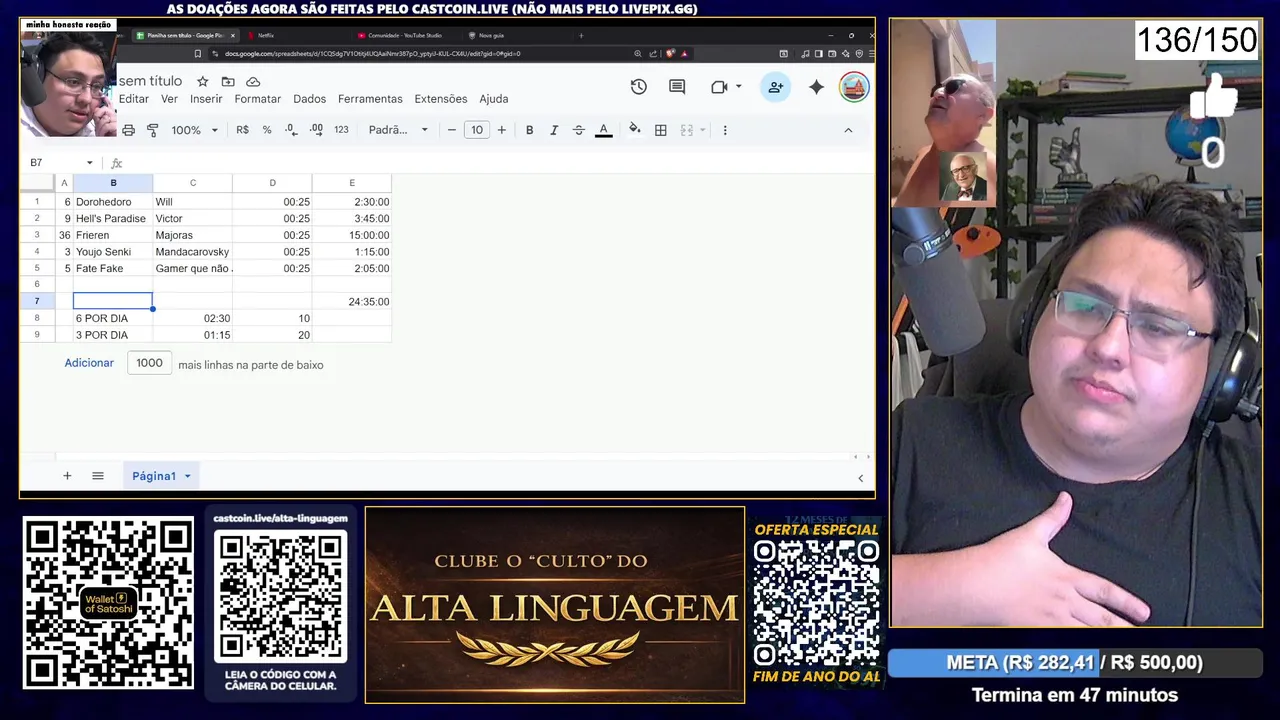Select the Frieren cell
This screenshot has height=720, width=1280.
click(x=113, y=235)
